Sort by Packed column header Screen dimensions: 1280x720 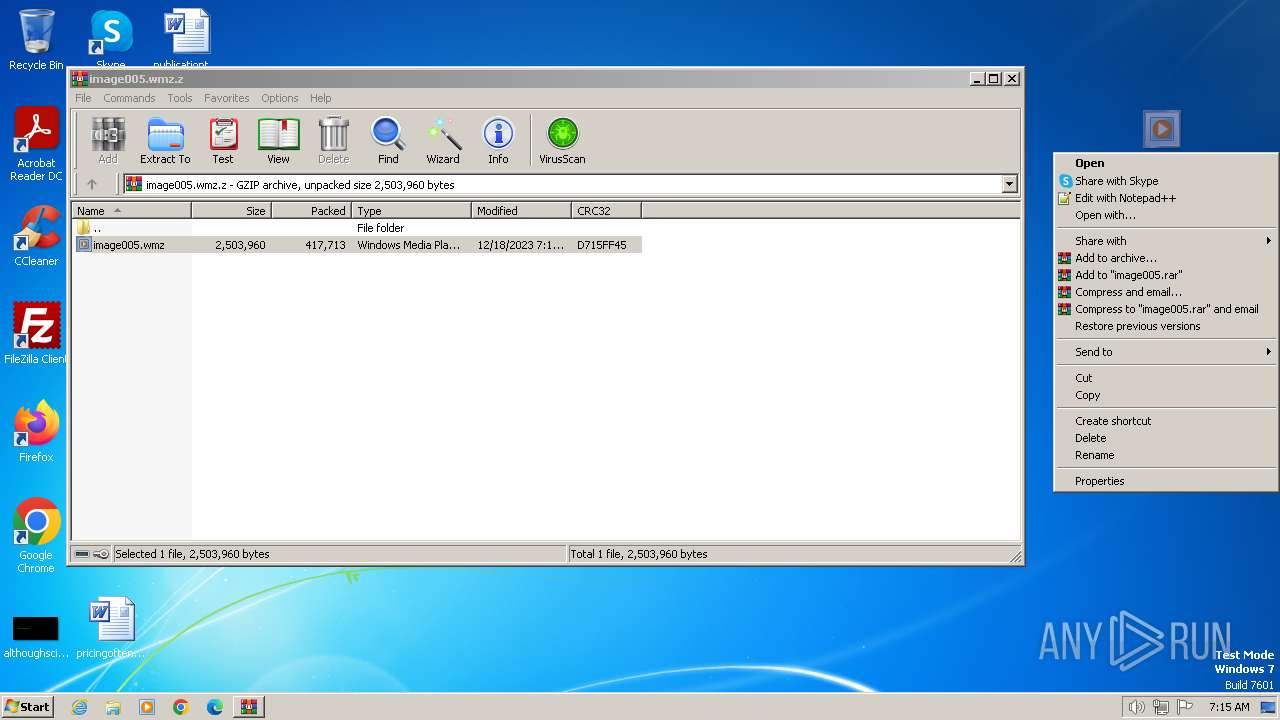tap(312, 211)
